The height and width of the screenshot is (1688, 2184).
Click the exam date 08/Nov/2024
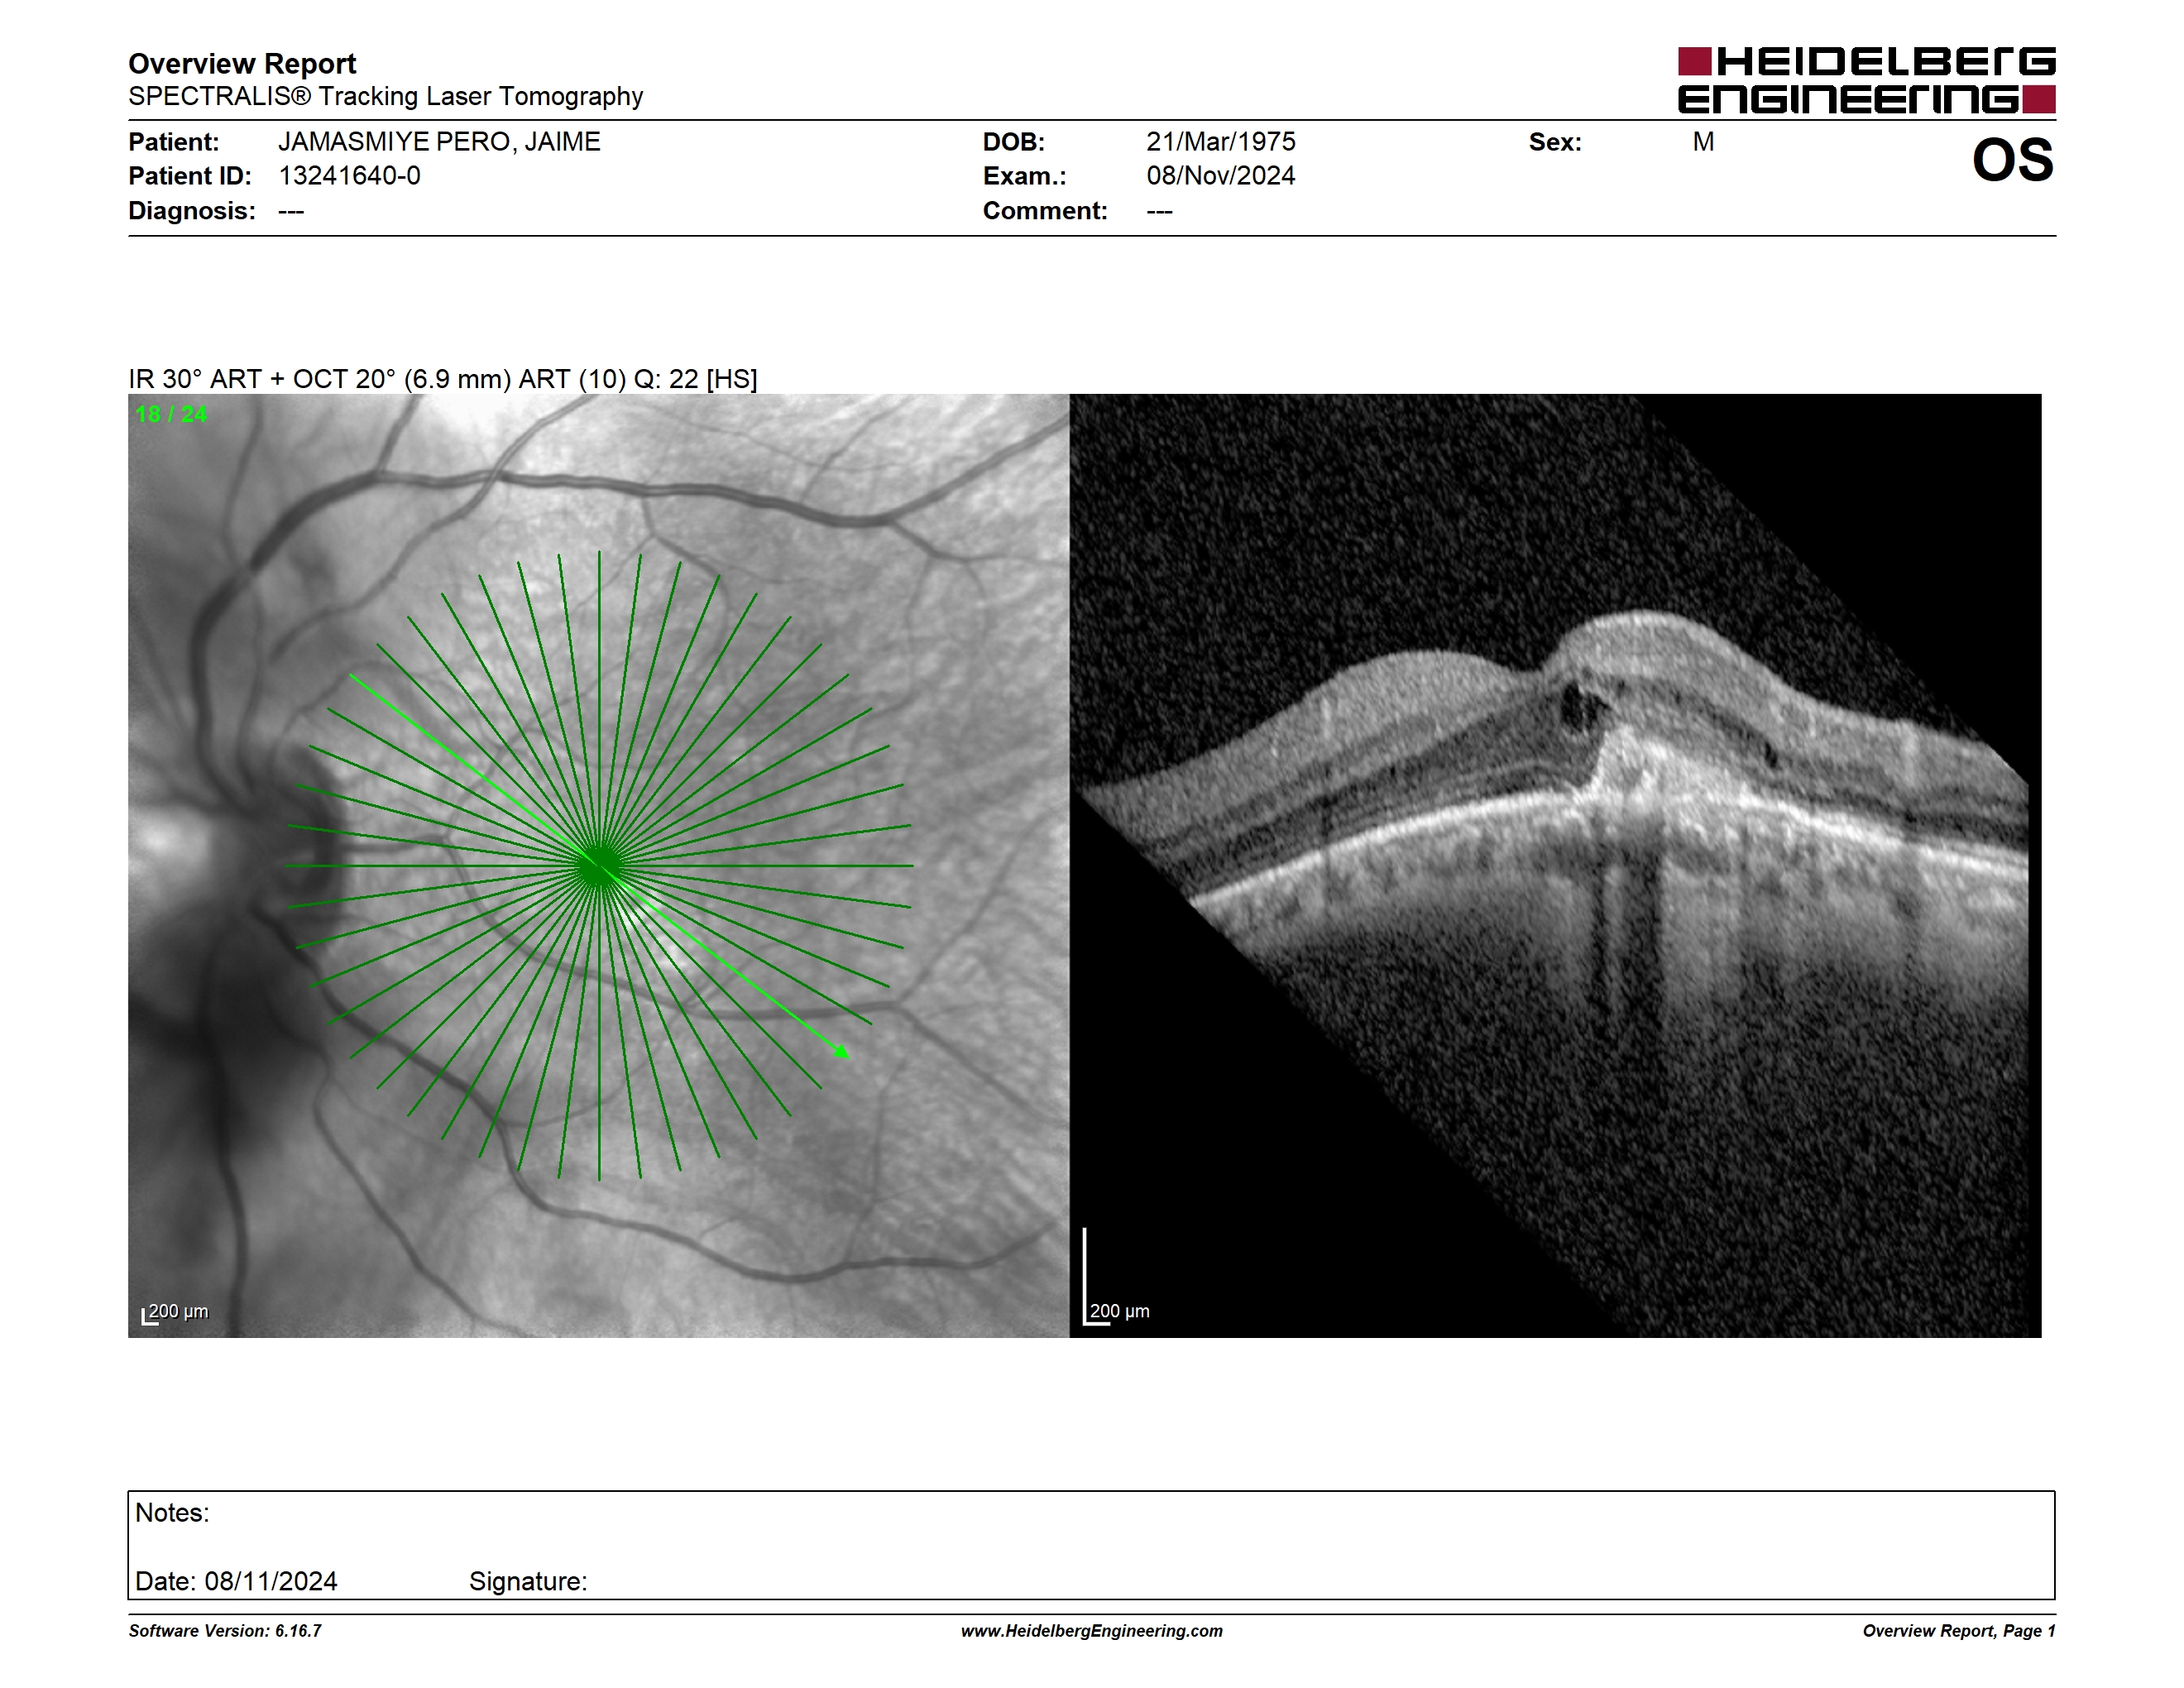click(x=1220, y=176)
